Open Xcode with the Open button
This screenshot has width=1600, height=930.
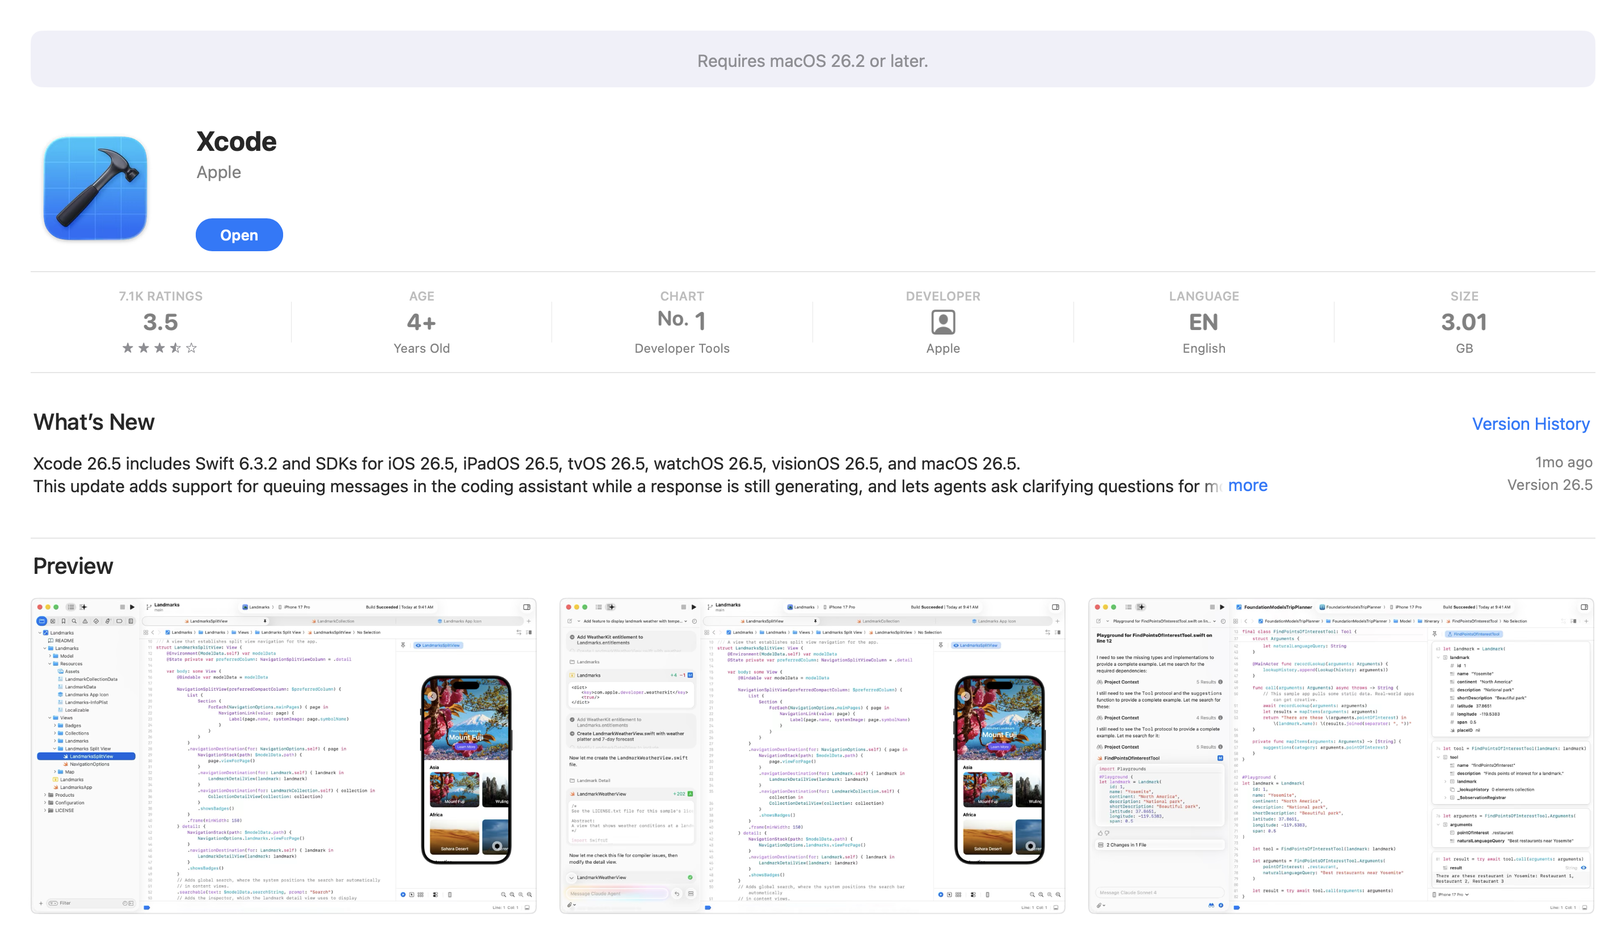(239, 235)
